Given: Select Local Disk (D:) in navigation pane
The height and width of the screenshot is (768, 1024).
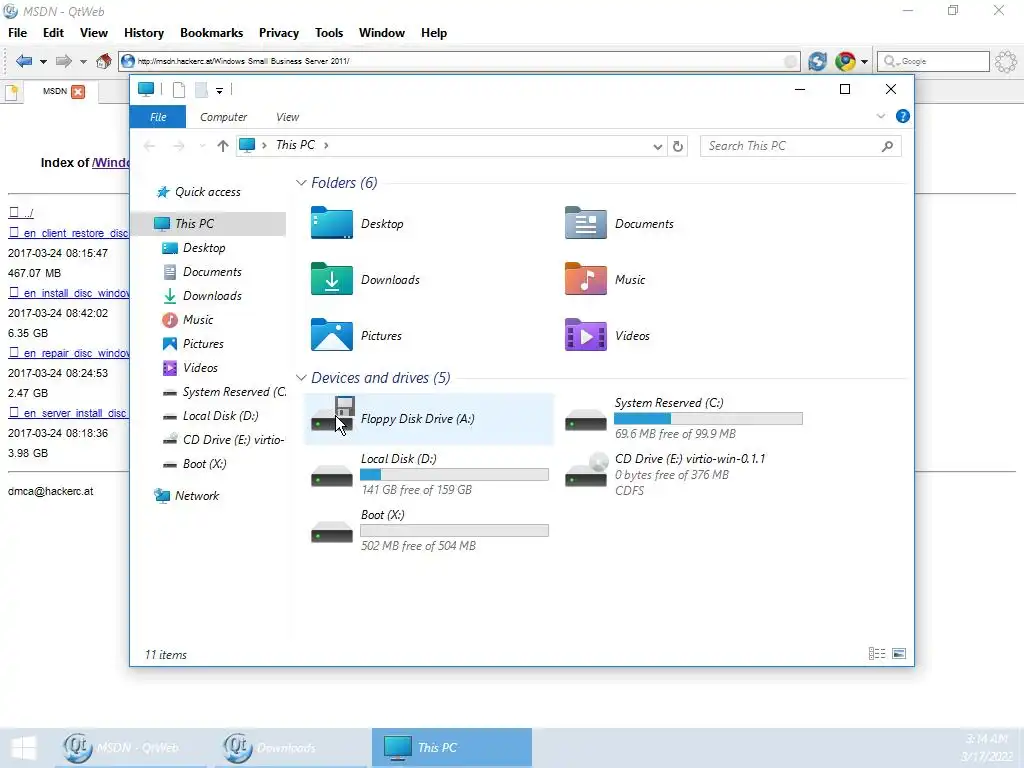Looking at the screenshot, I should pyautogui.click(x=220, y=416).
